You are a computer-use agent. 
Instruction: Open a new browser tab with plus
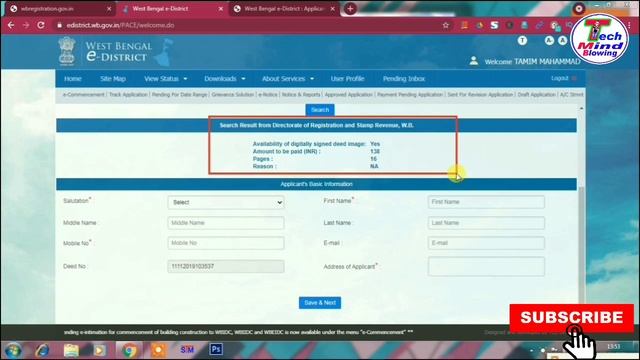tap(350, 9)
